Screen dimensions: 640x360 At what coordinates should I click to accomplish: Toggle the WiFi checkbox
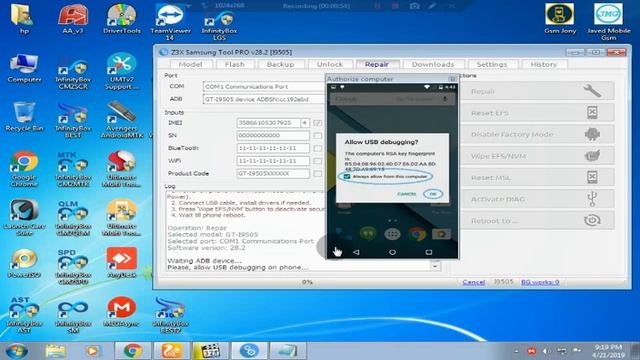318,161
